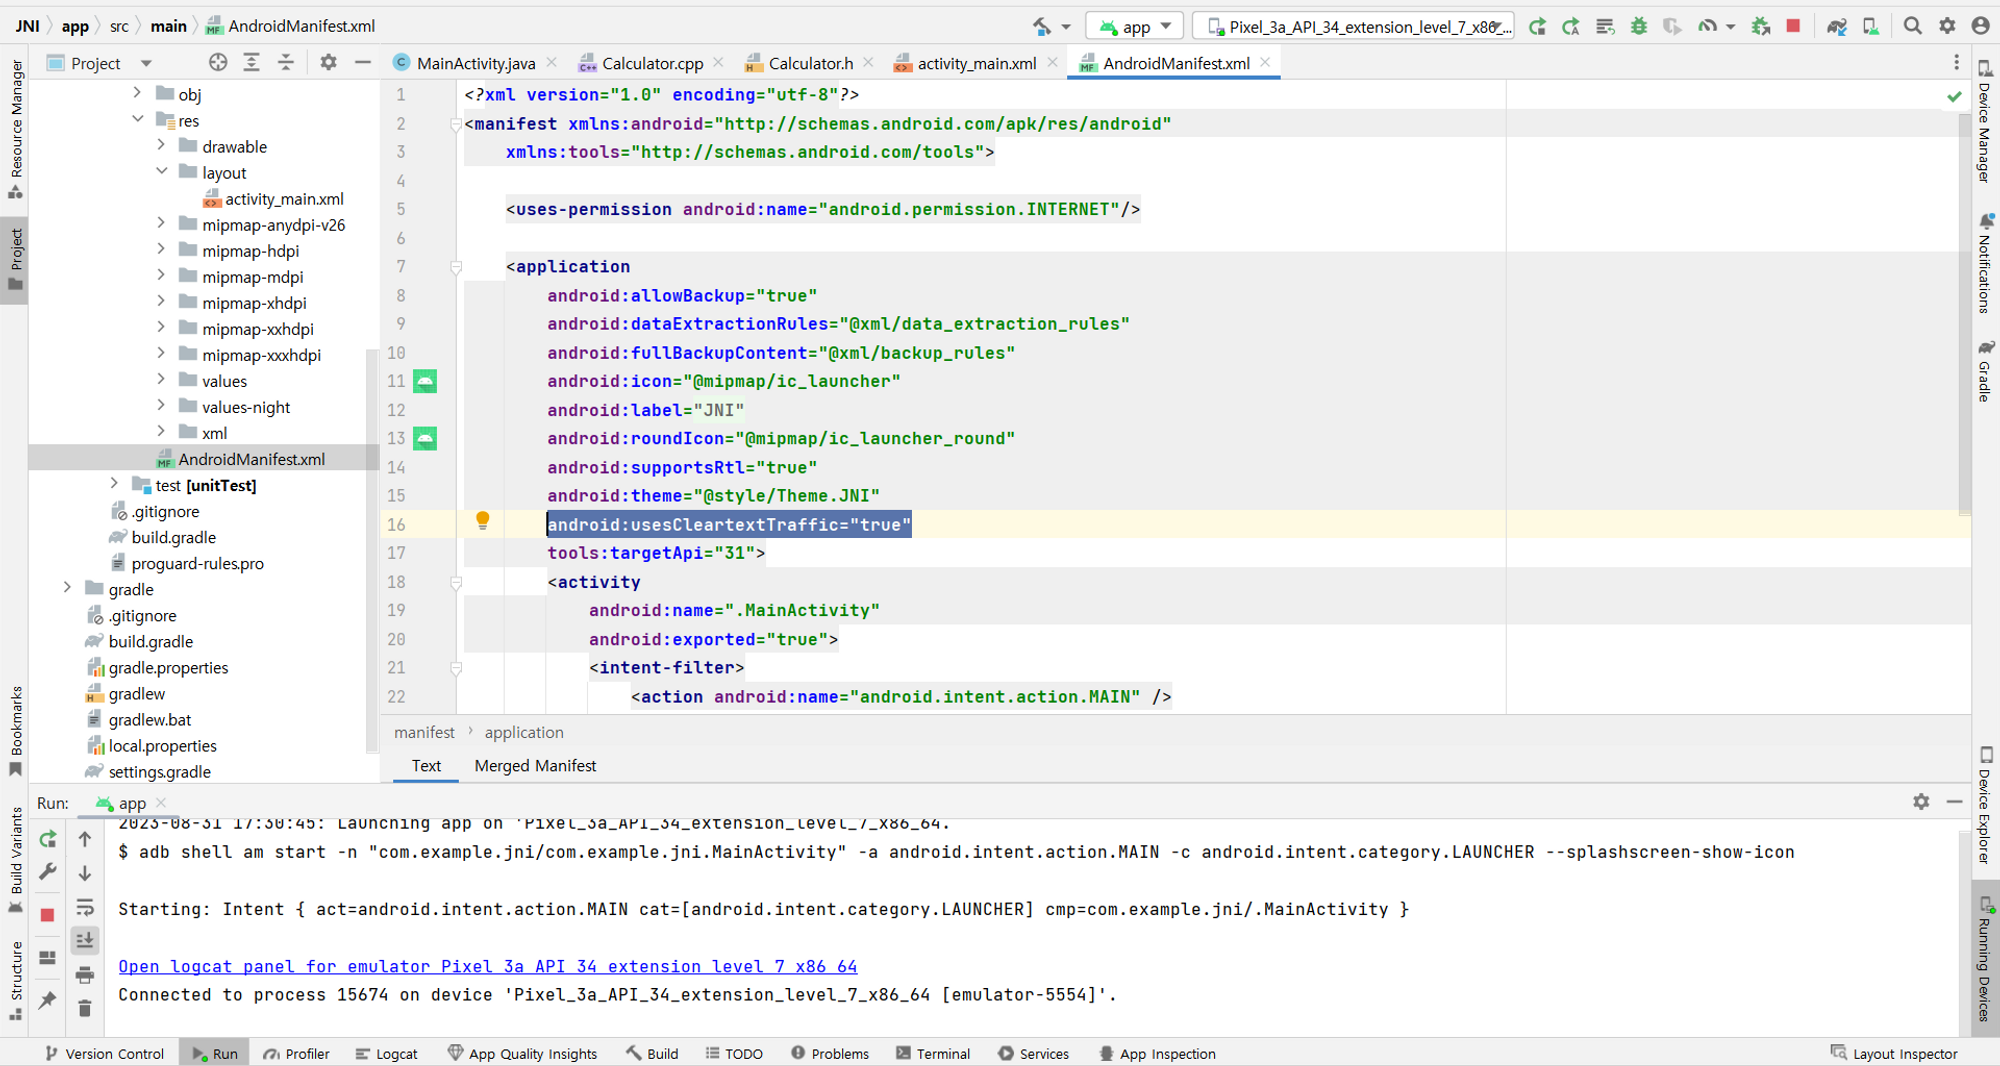Viewport: 2000px width, 1066px height.
Task: Click the Print icon in Run panel
Action: coord(85,975)
